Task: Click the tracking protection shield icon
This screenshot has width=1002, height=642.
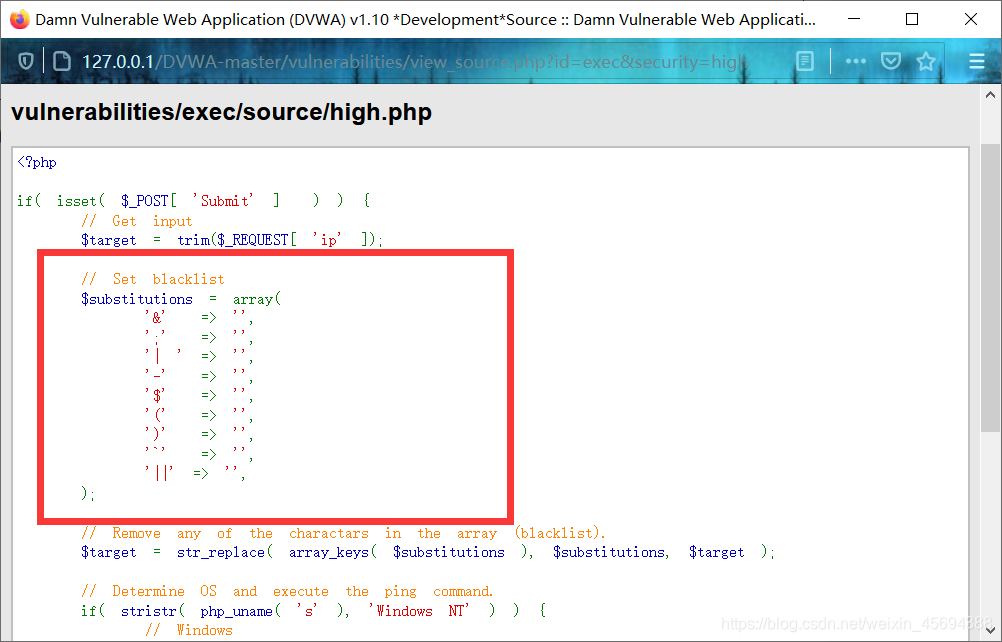Action: pos(26,61)
